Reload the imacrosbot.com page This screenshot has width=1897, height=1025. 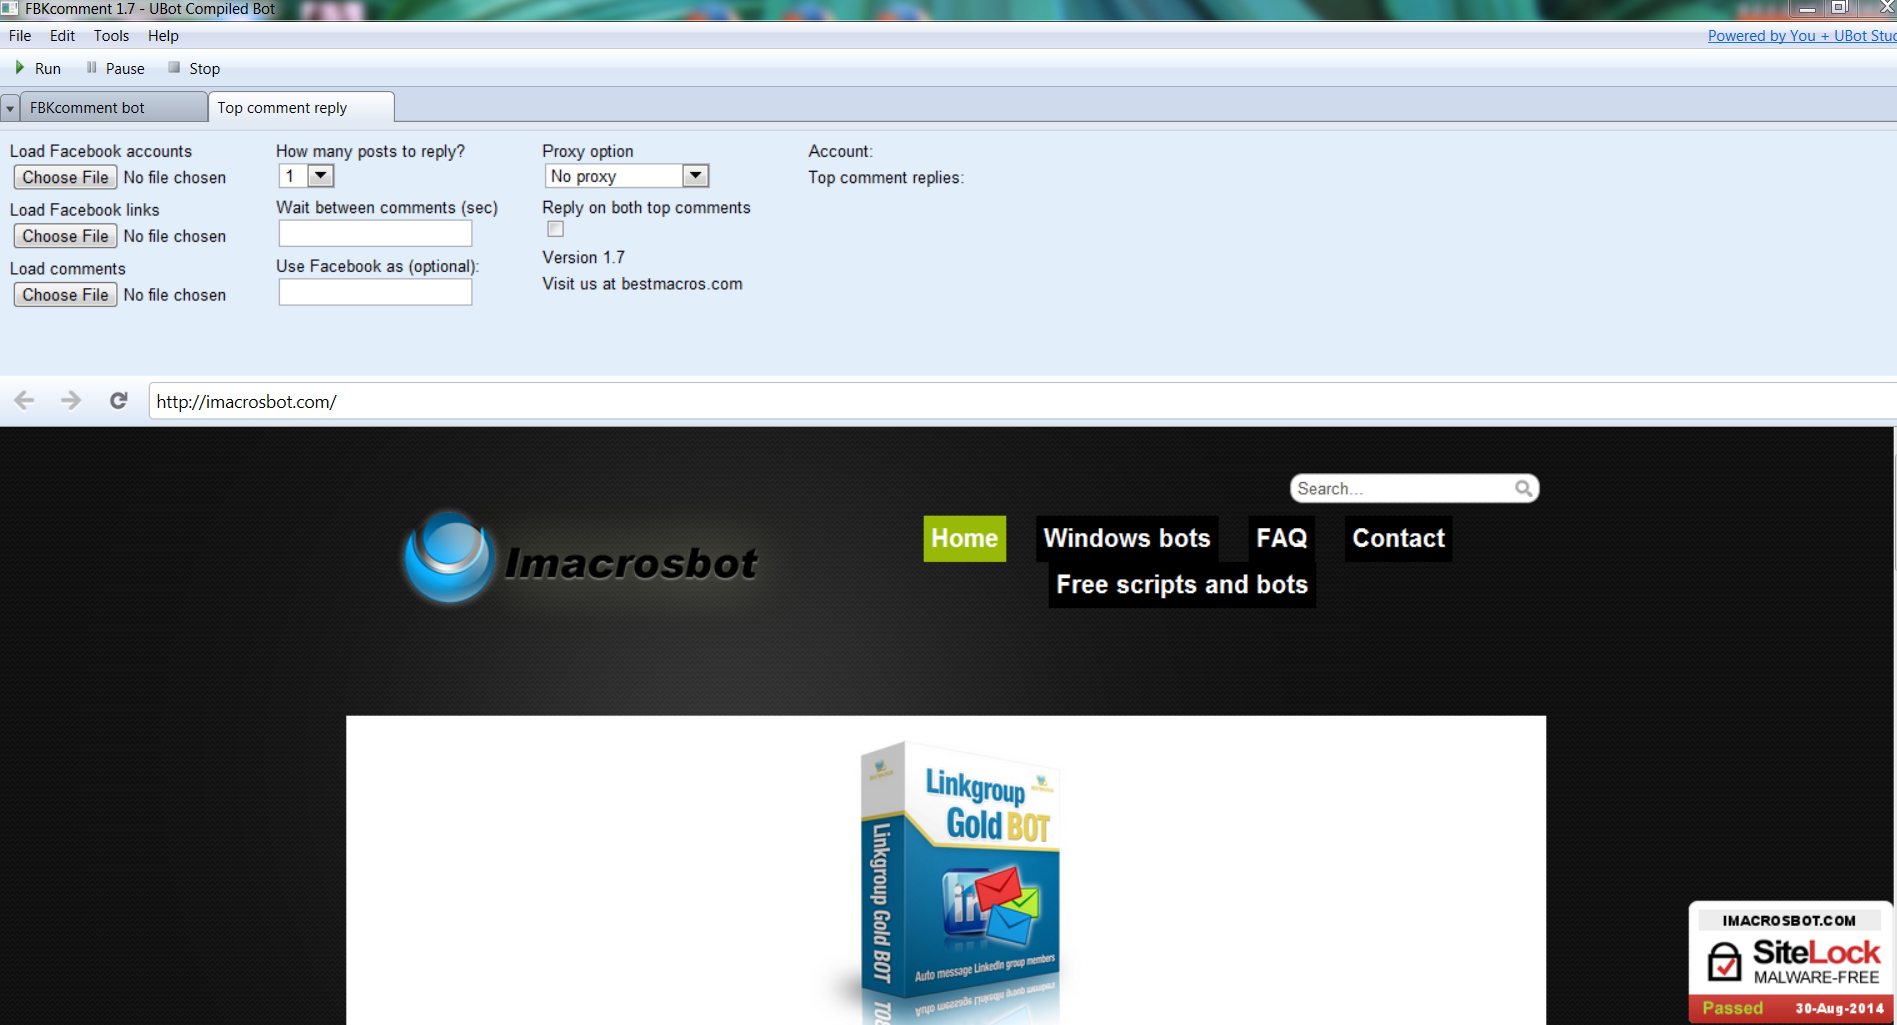click(x=118, y=401)
